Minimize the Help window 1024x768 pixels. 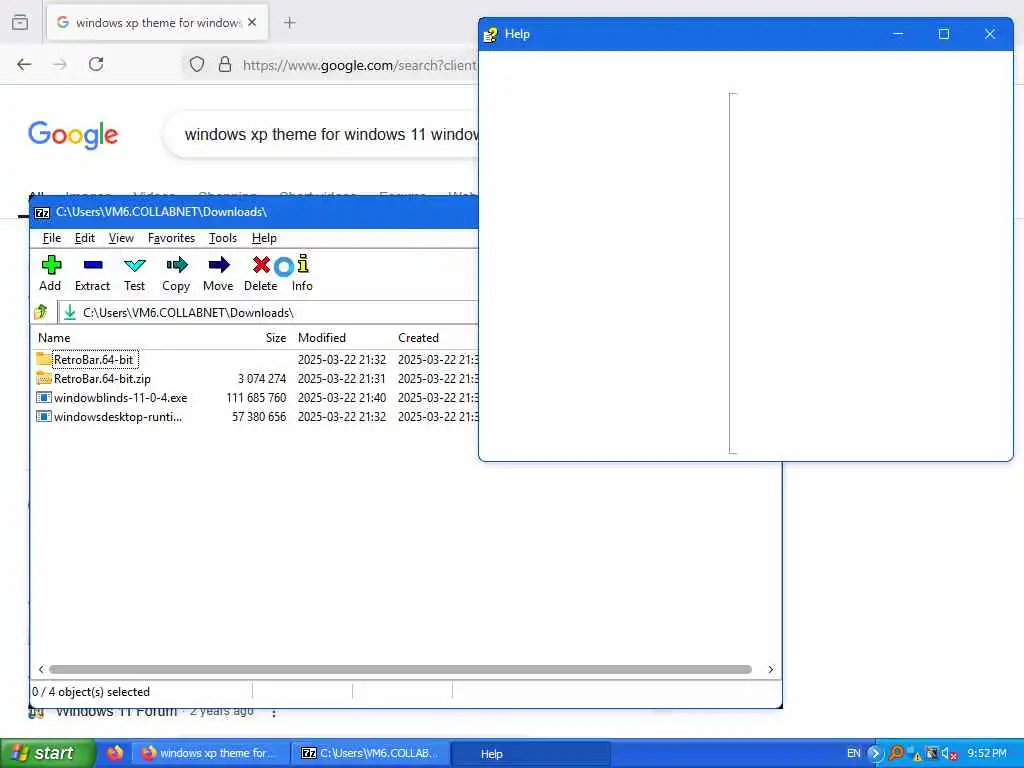pyautogui.click(x=898, y=34)
